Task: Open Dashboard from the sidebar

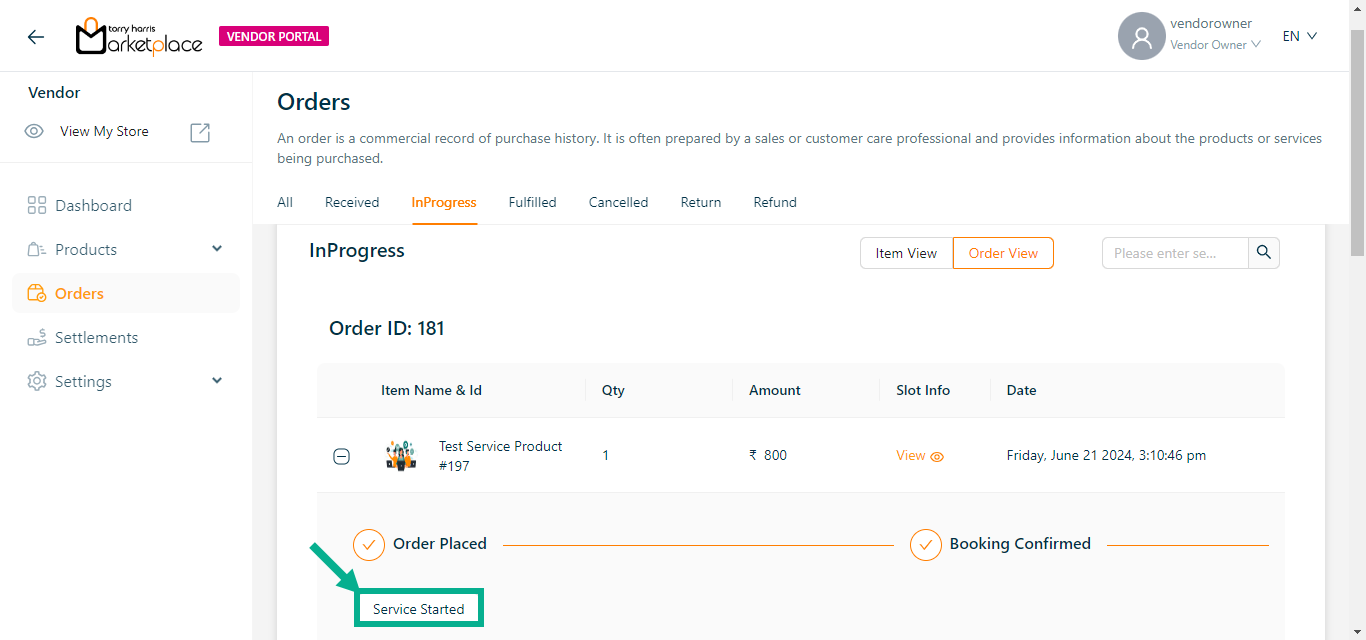Action: coord(93,206)
